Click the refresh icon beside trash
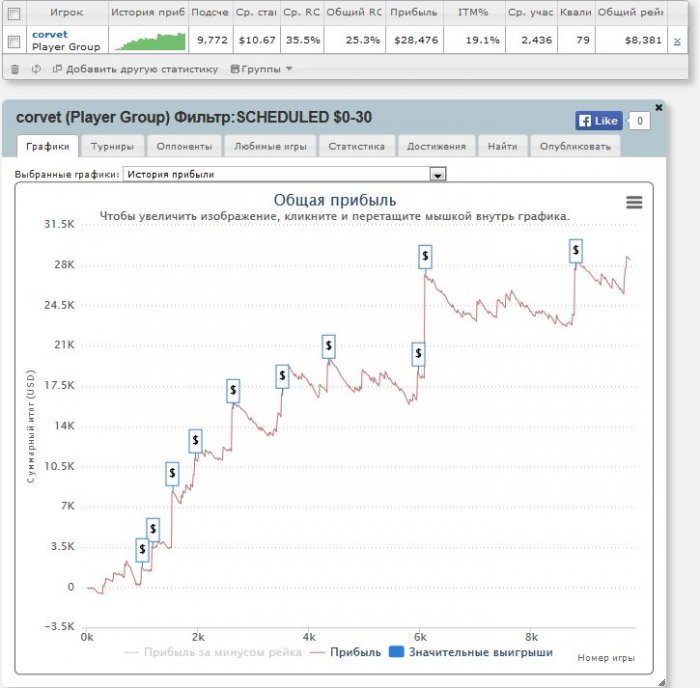700x688 pixels. (x=36, y=69)
